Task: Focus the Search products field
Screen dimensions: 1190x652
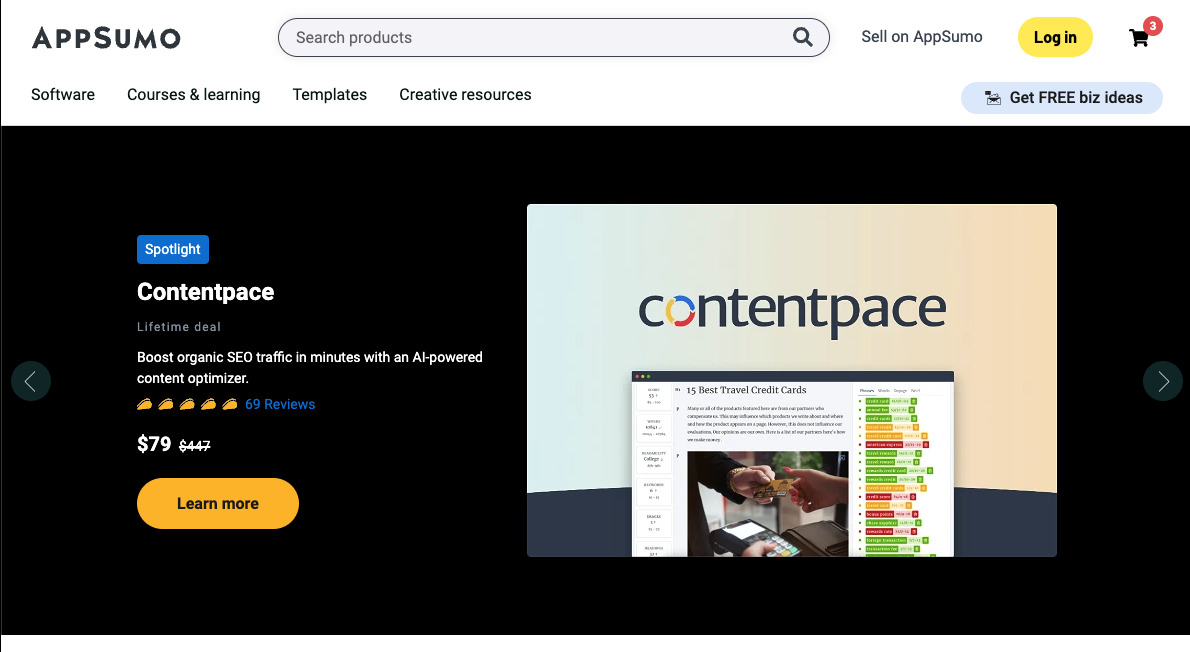Action: point(540,38)
